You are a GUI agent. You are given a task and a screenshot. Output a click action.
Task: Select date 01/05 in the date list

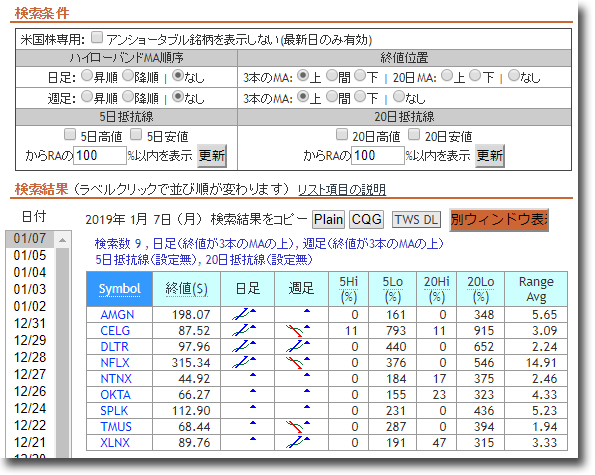coord(30,255)
